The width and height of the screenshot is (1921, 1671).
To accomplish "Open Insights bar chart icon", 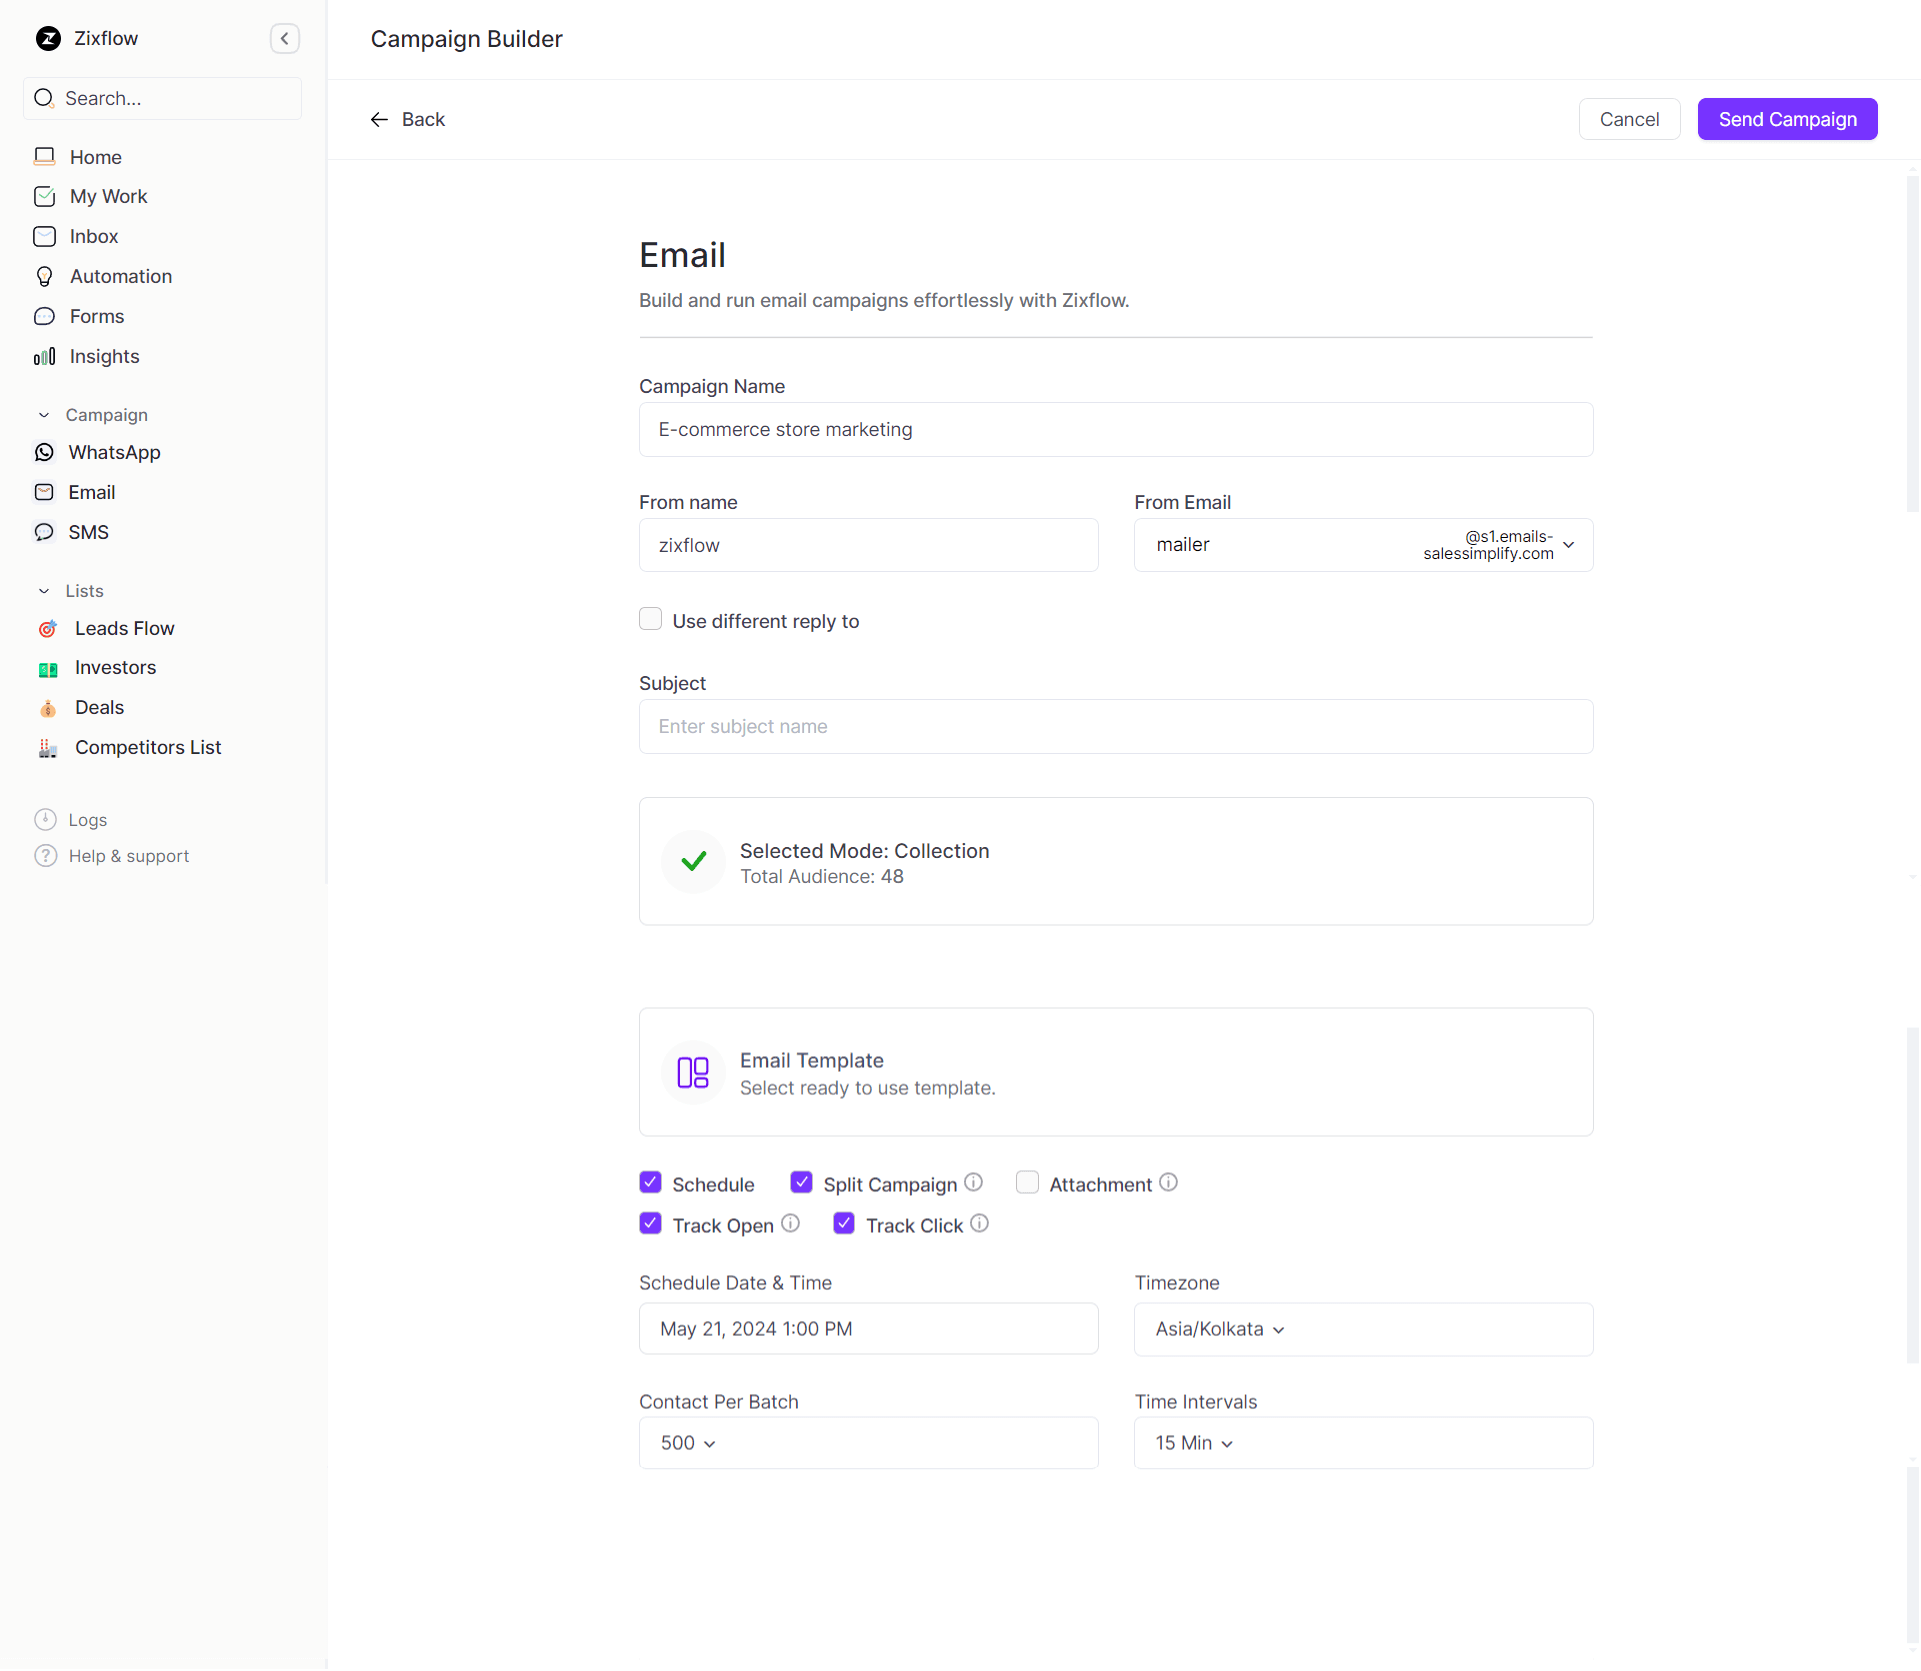I will [x=45, y=356].
